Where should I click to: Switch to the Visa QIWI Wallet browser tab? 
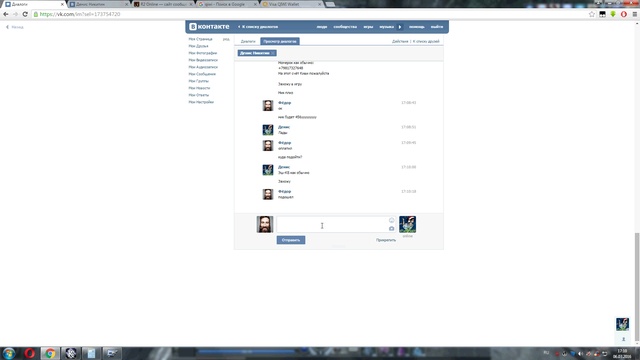point(291,4)
